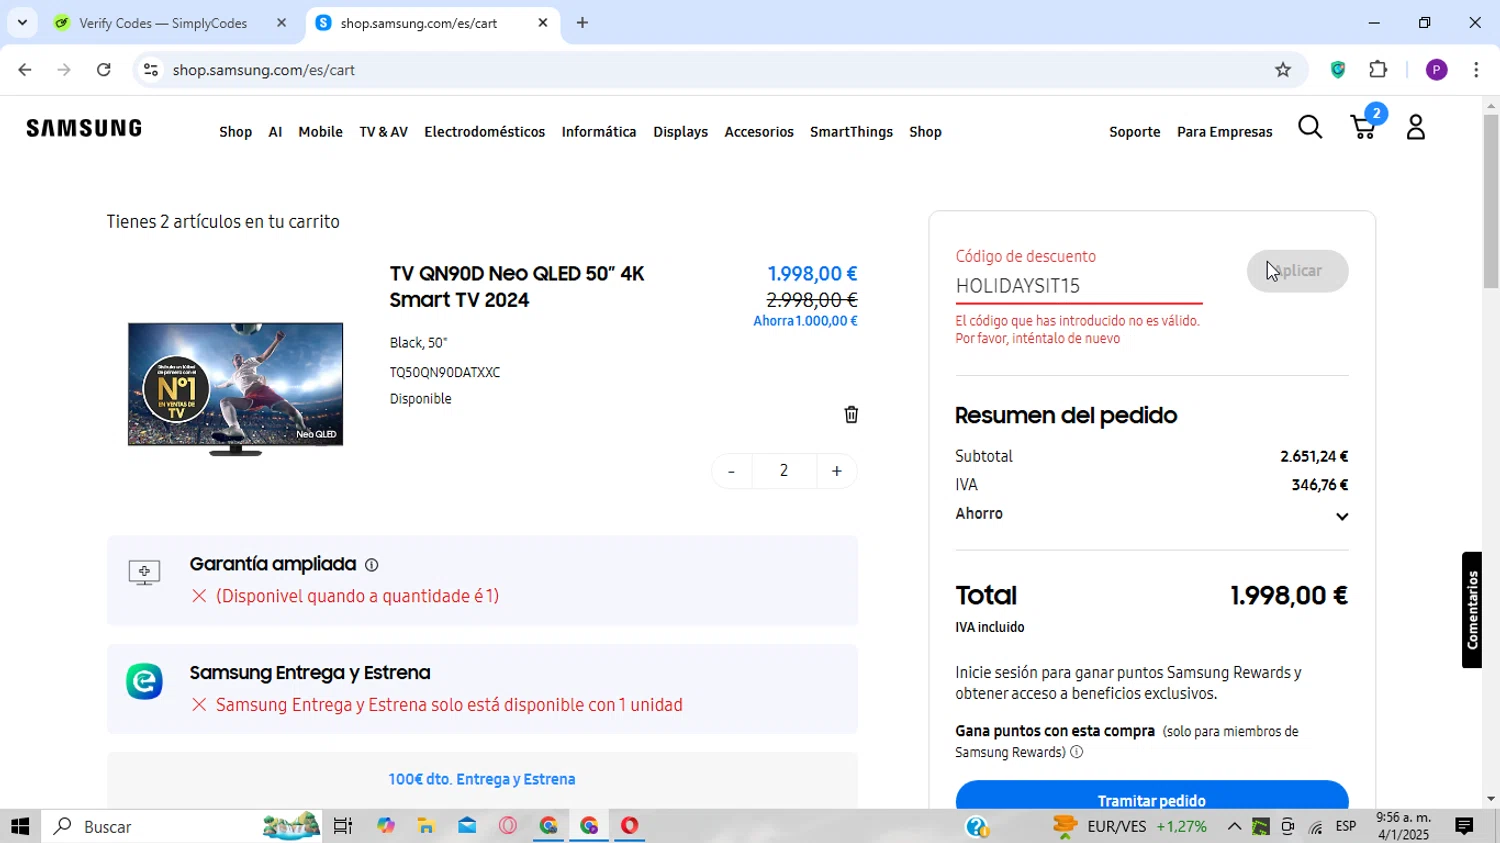Open the Comentarios feedback side tab
Image resolution: width=1500 pixels, height=843 pixels.
click(x=1472, y=610)
